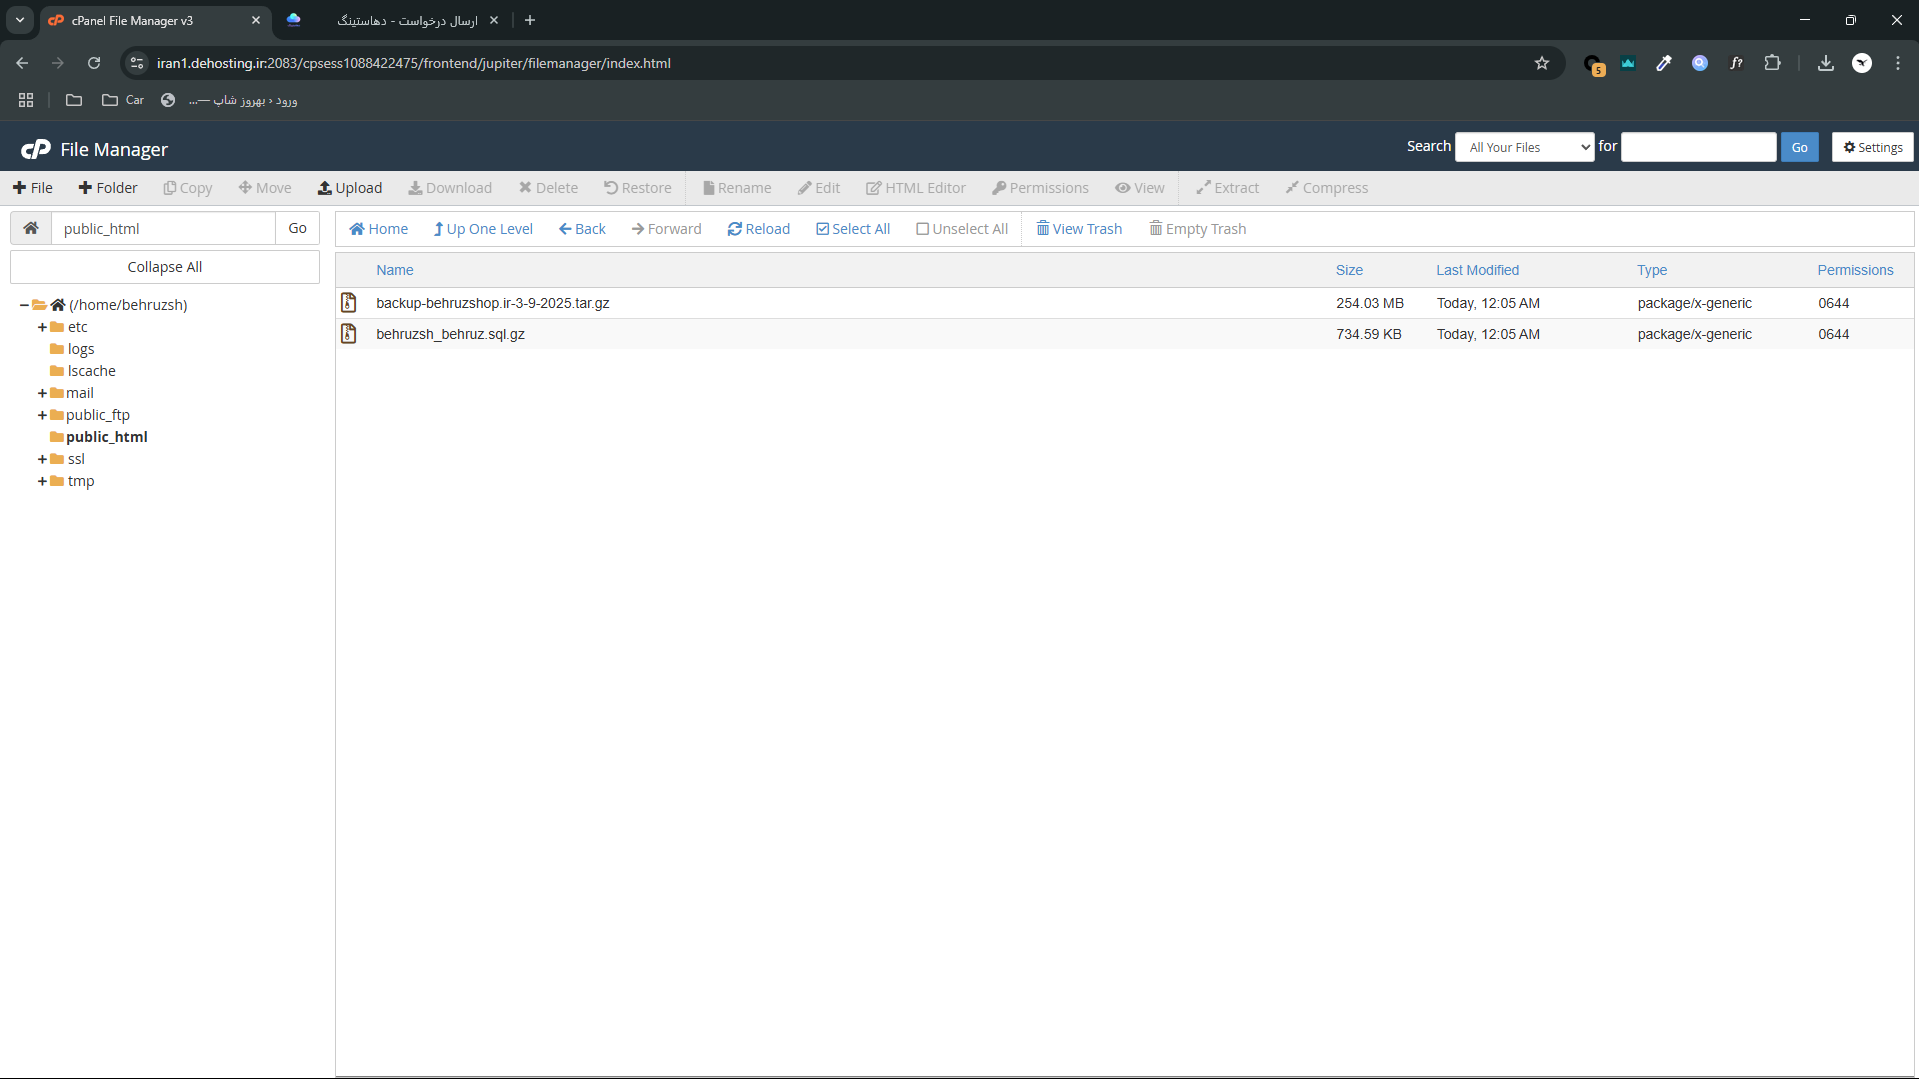Click the search text input field
The image size is (1919, 1079).
point(1698,147)
